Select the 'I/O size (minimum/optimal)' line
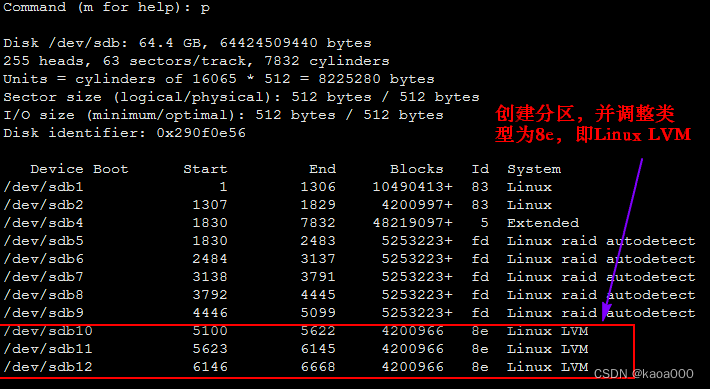 (x=223, y=115)
